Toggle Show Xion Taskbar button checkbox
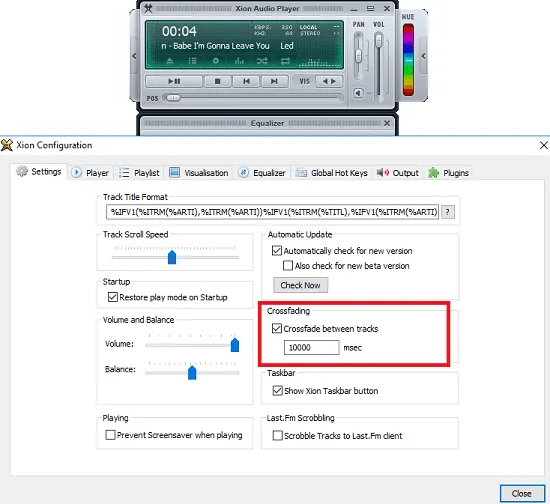 click(277, 391)
